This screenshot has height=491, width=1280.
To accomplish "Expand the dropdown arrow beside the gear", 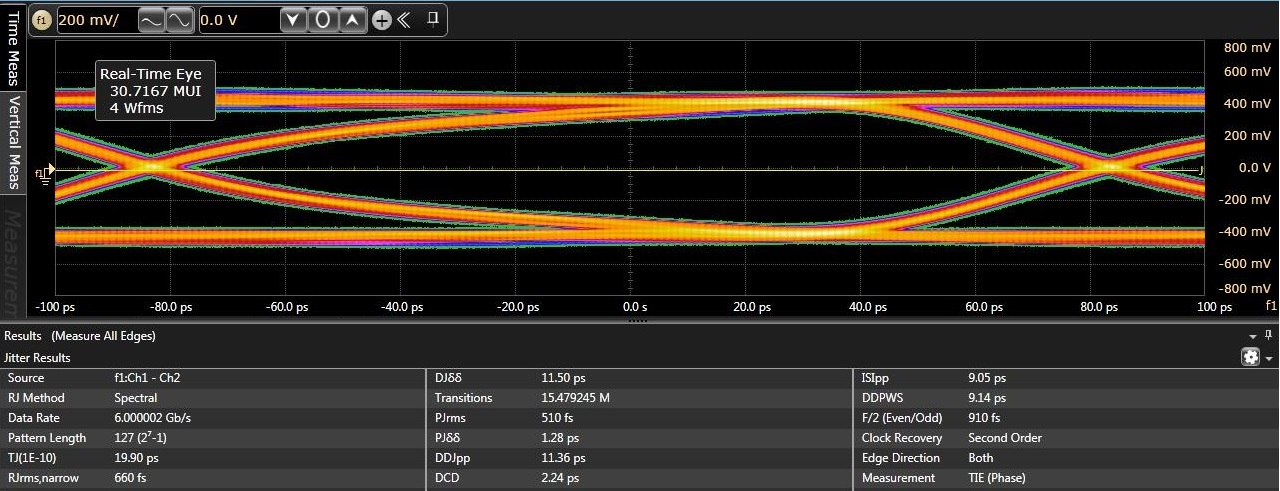I will pyautogui.click(x=1269, y=358).
